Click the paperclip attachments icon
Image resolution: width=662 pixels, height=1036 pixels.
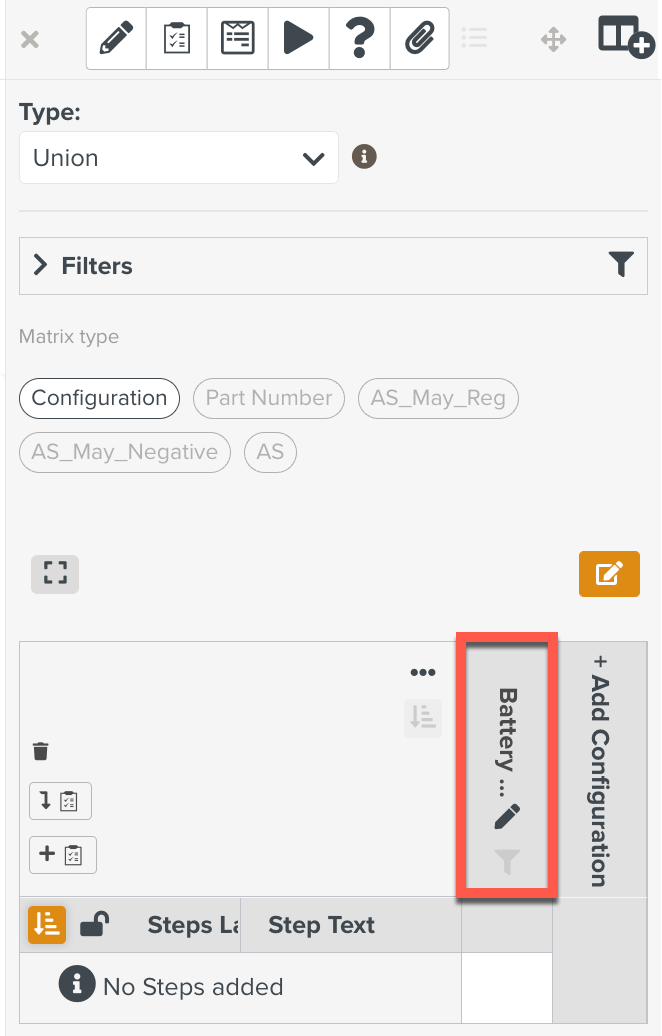419,39
